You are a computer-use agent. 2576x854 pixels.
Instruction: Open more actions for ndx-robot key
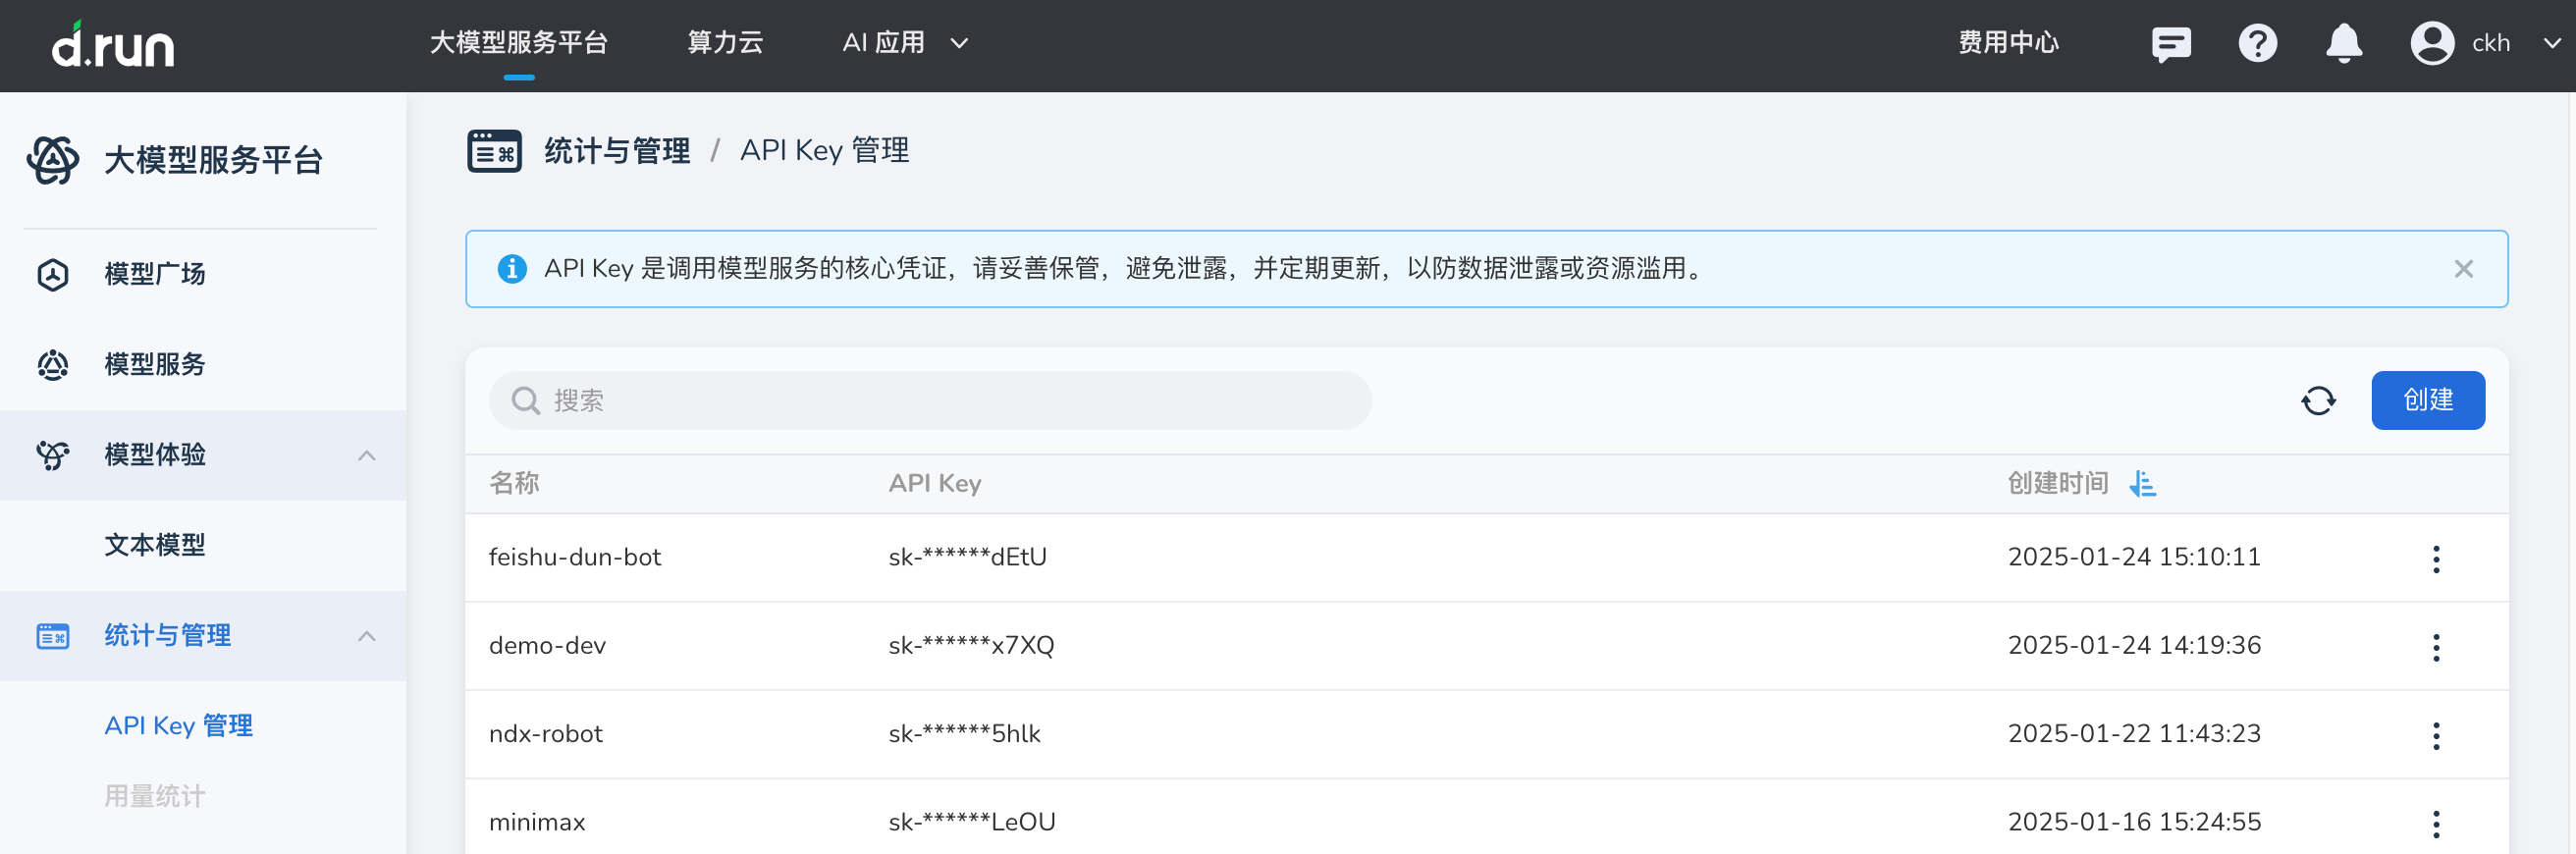[2436, 735]
